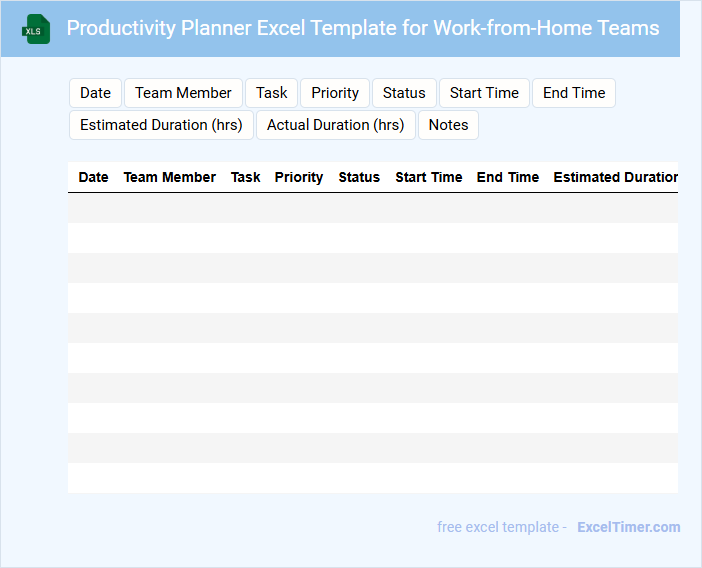Select the Status column header
Viewport: 702px width, 568px height.
(x=359, y=177)
